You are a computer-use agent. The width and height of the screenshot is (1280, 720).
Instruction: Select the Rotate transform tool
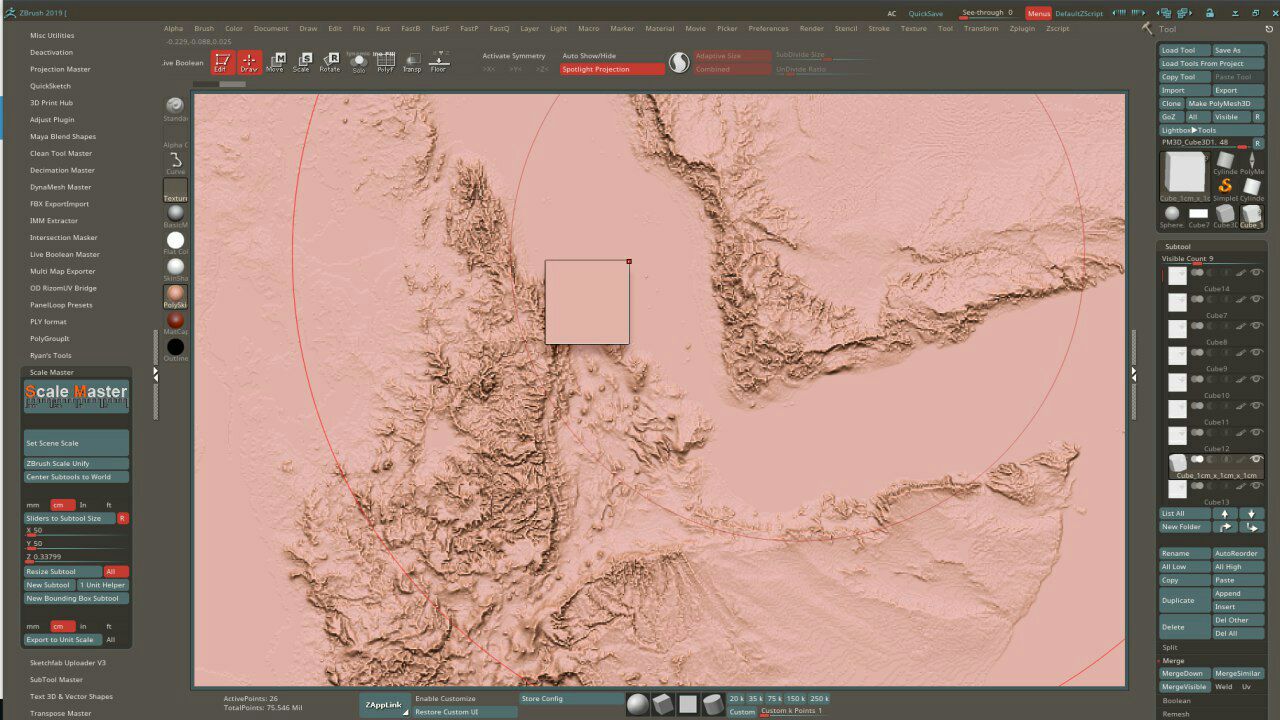(329, 62)
